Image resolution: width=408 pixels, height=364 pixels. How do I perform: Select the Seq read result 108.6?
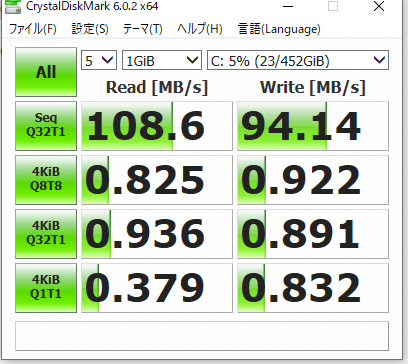pos(157,126)
